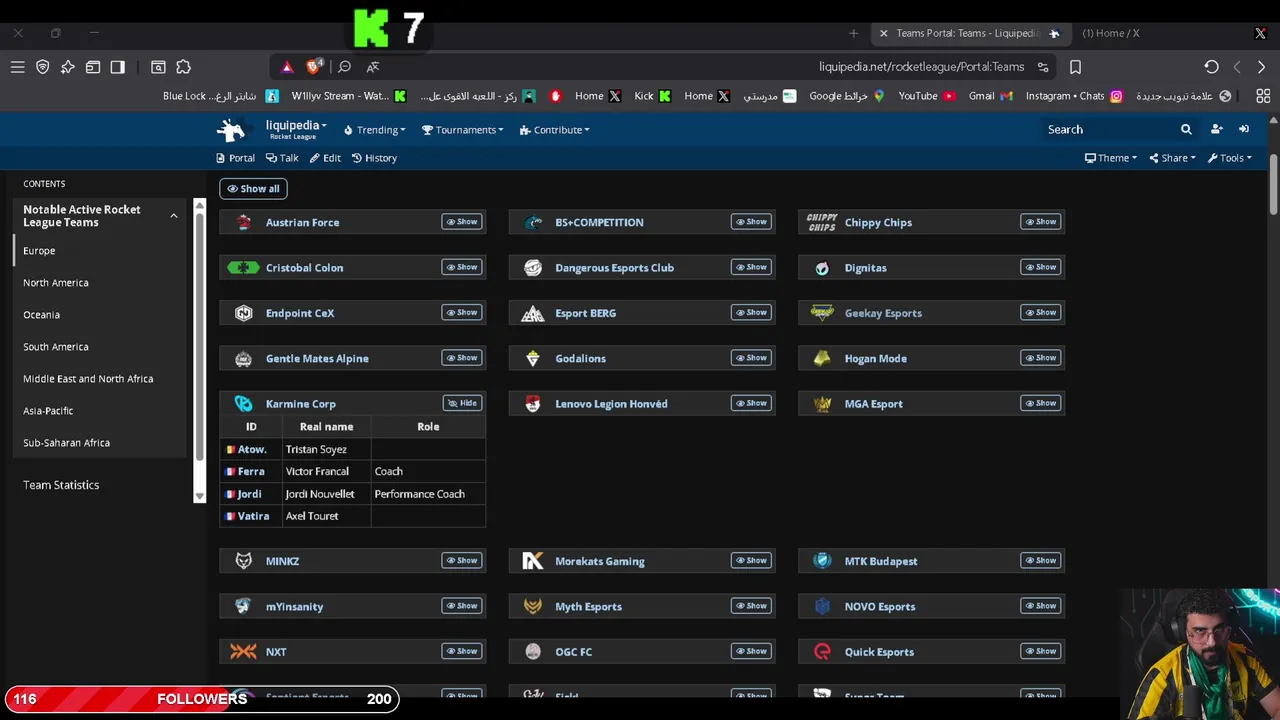
Task: Click the browser address bar URL
Action: [x=921, y=67]
